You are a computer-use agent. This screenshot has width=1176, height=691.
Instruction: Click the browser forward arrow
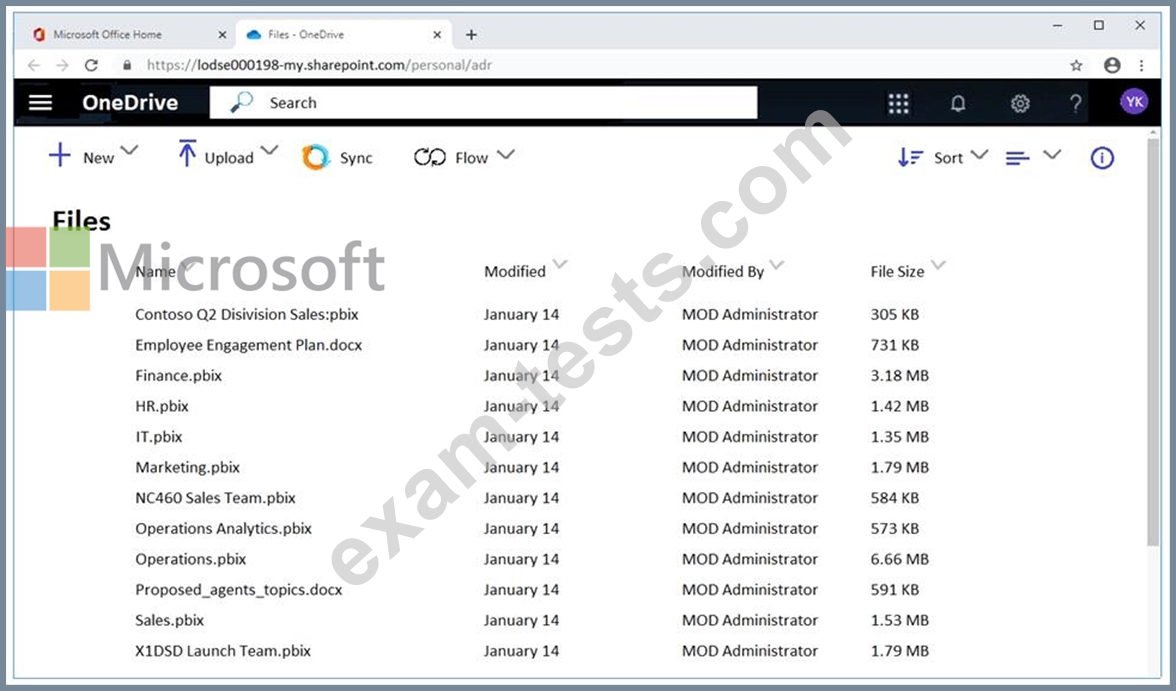tap(62, 65)
